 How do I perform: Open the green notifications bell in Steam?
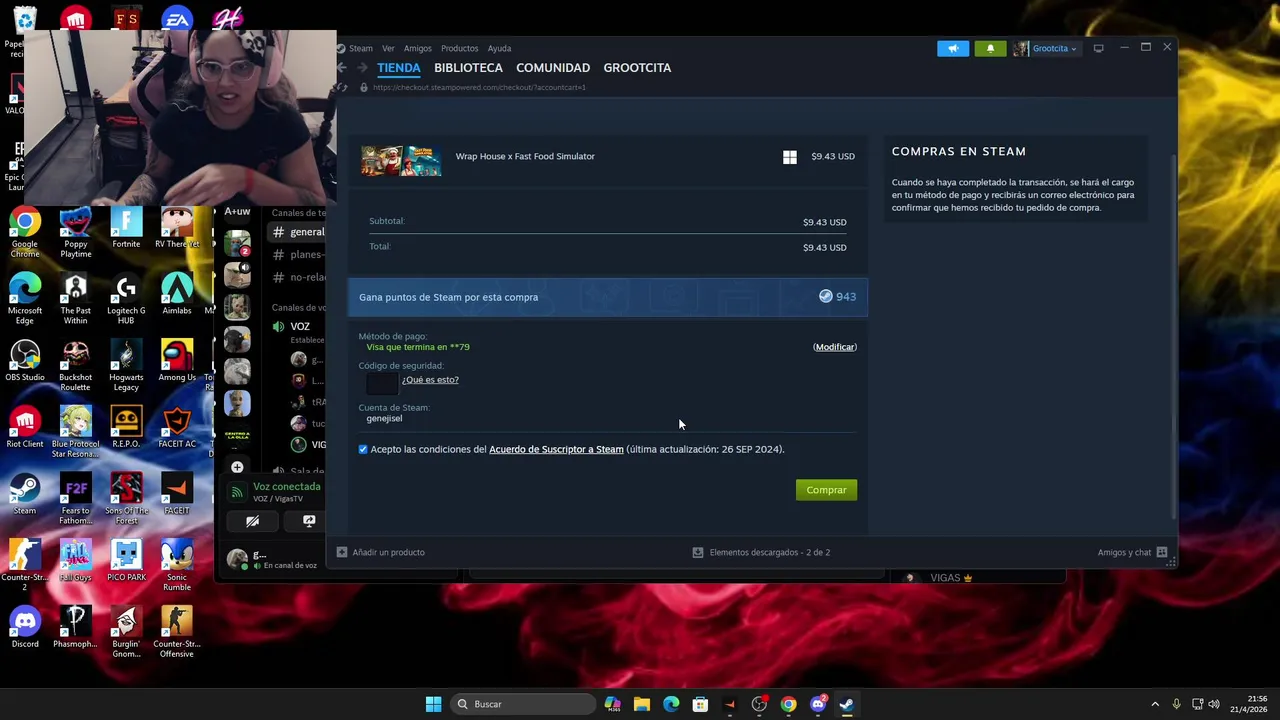click(x=990, y=48)
